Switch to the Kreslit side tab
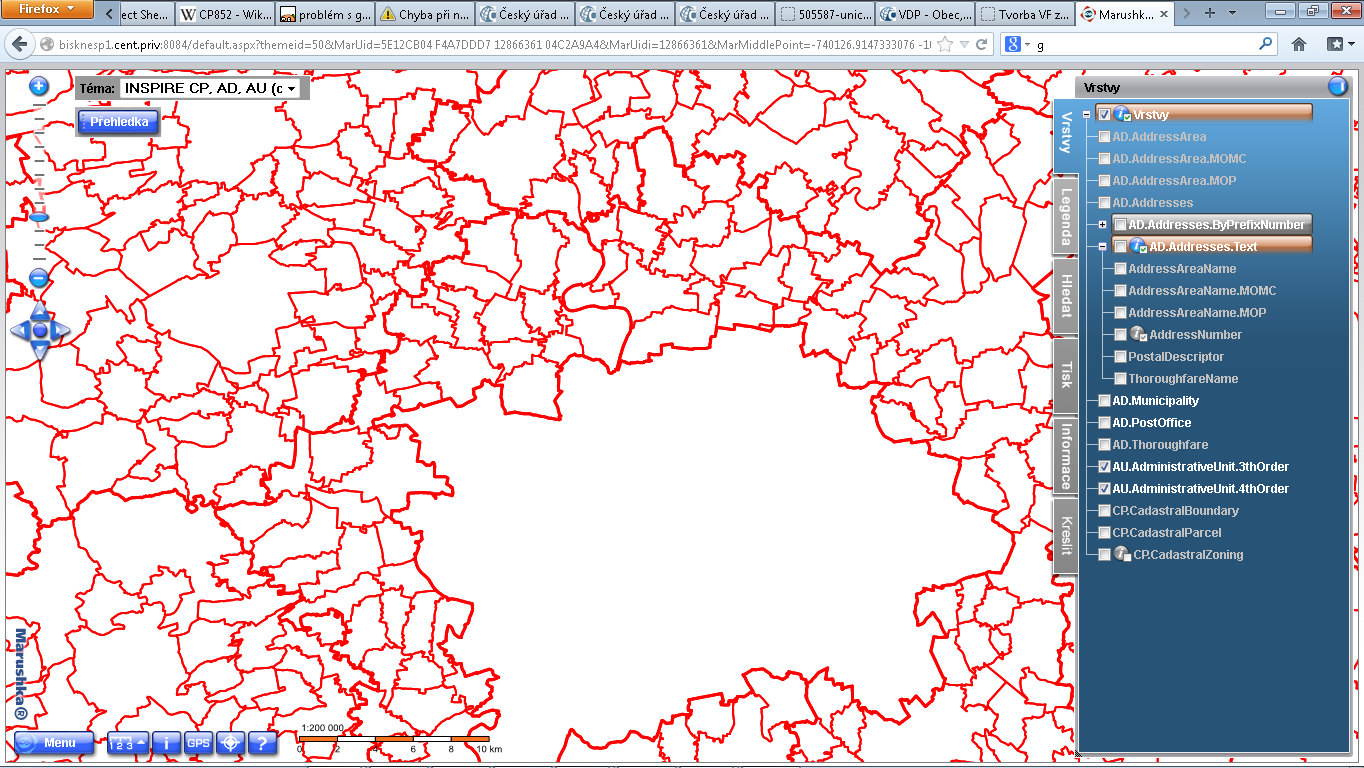This screenshot has width=1364, height=768. (1066, 535)
